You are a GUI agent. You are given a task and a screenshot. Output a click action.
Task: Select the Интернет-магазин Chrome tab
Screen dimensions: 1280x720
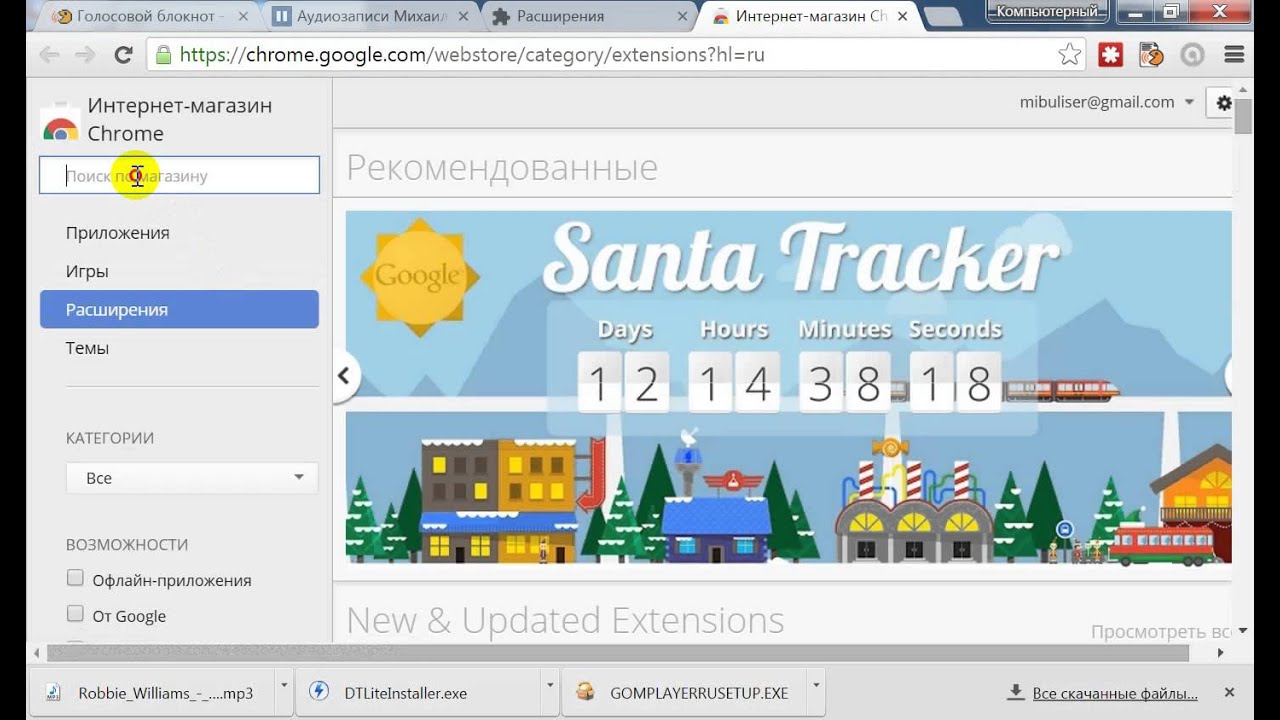[810, 16]
